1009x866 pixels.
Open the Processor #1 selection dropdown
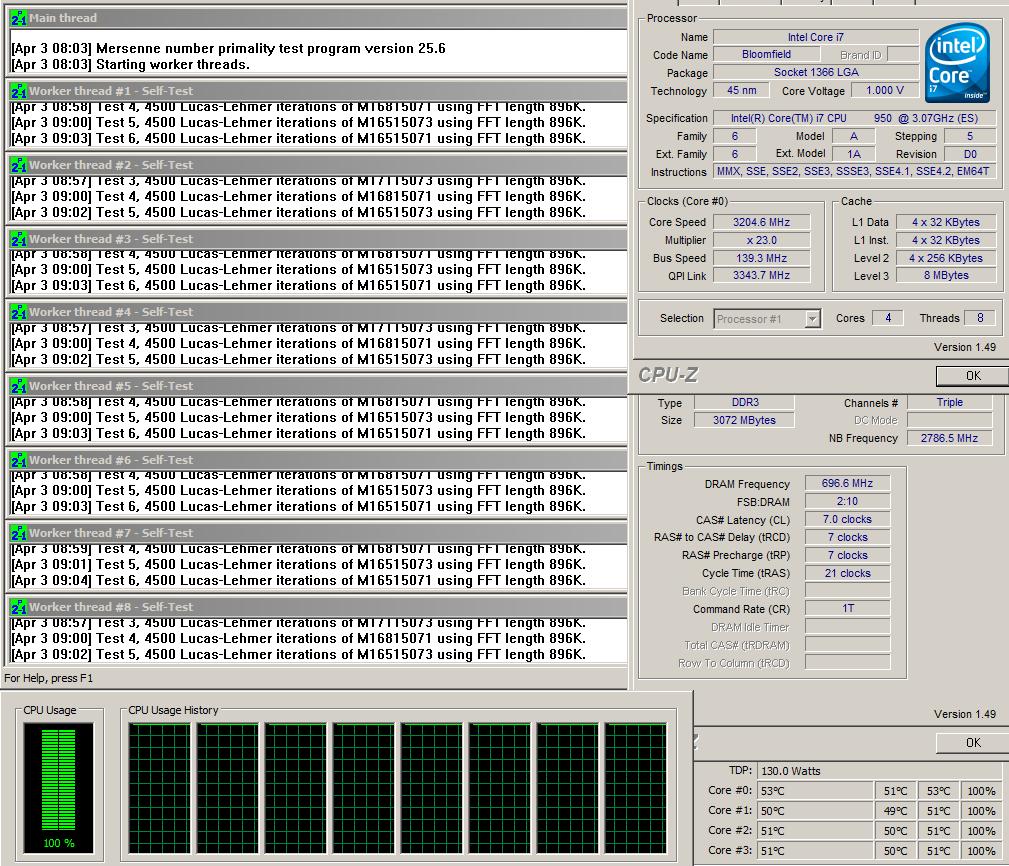point(813,318)
